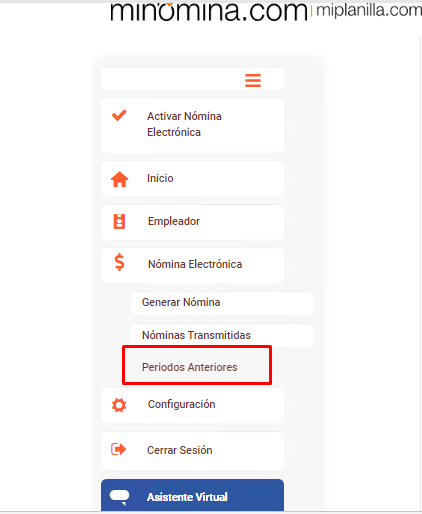Viewport: 422px width, 514px height.
Task: Open Activar Nómina Electrónica menu item
Action: click(193, 126)
